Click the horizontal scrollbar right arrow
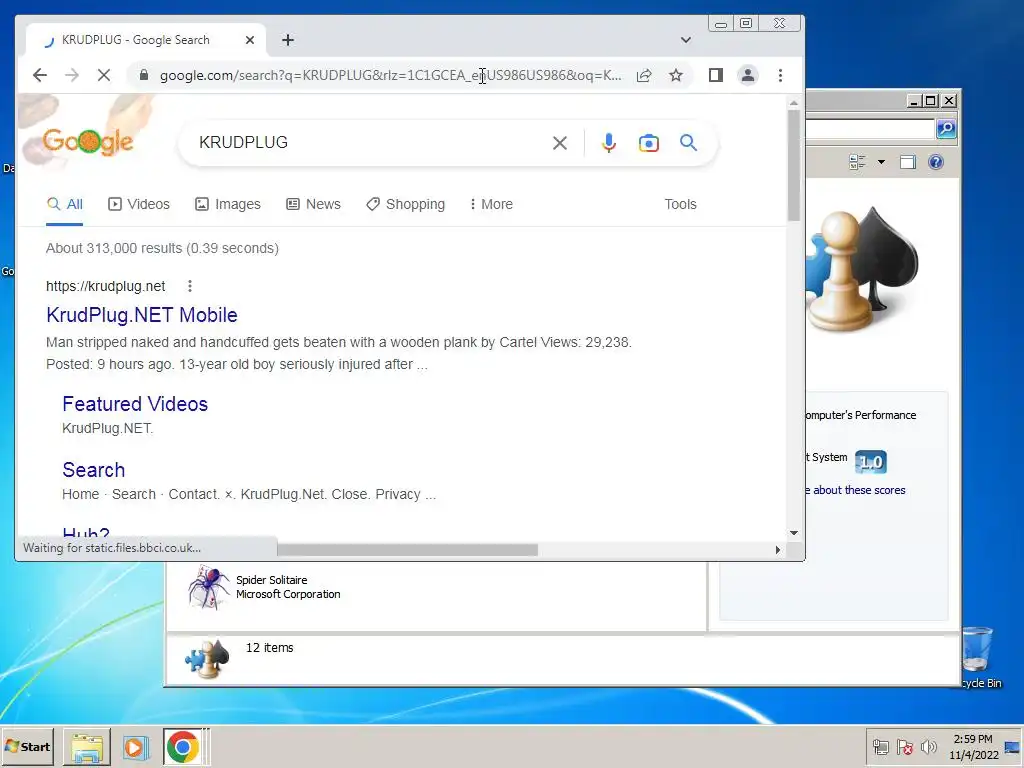Screen dimensions: 1024x768 [777, 550]
